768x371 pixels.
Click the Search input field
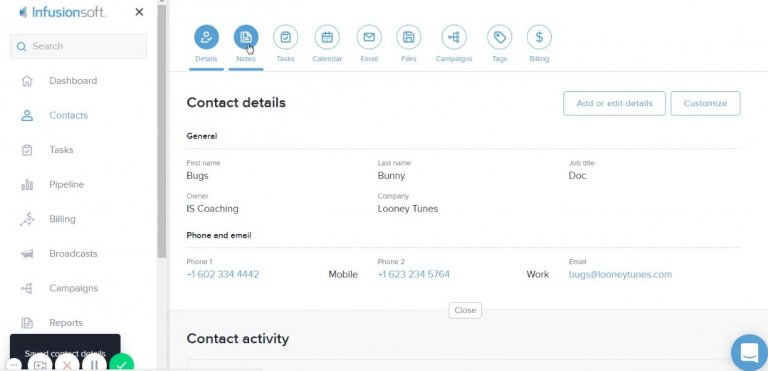click(x=78, y=47)
